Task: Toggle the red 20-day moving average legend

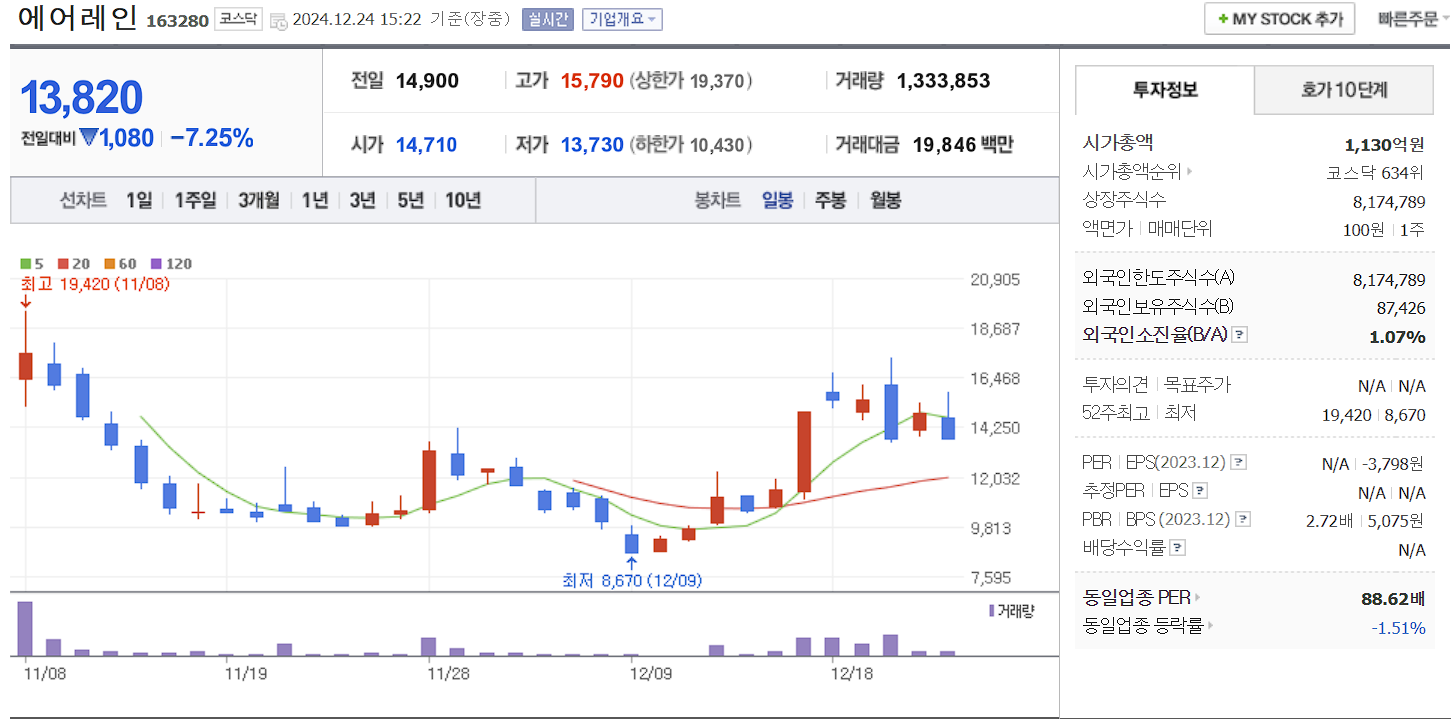Action: click(62, 264)
